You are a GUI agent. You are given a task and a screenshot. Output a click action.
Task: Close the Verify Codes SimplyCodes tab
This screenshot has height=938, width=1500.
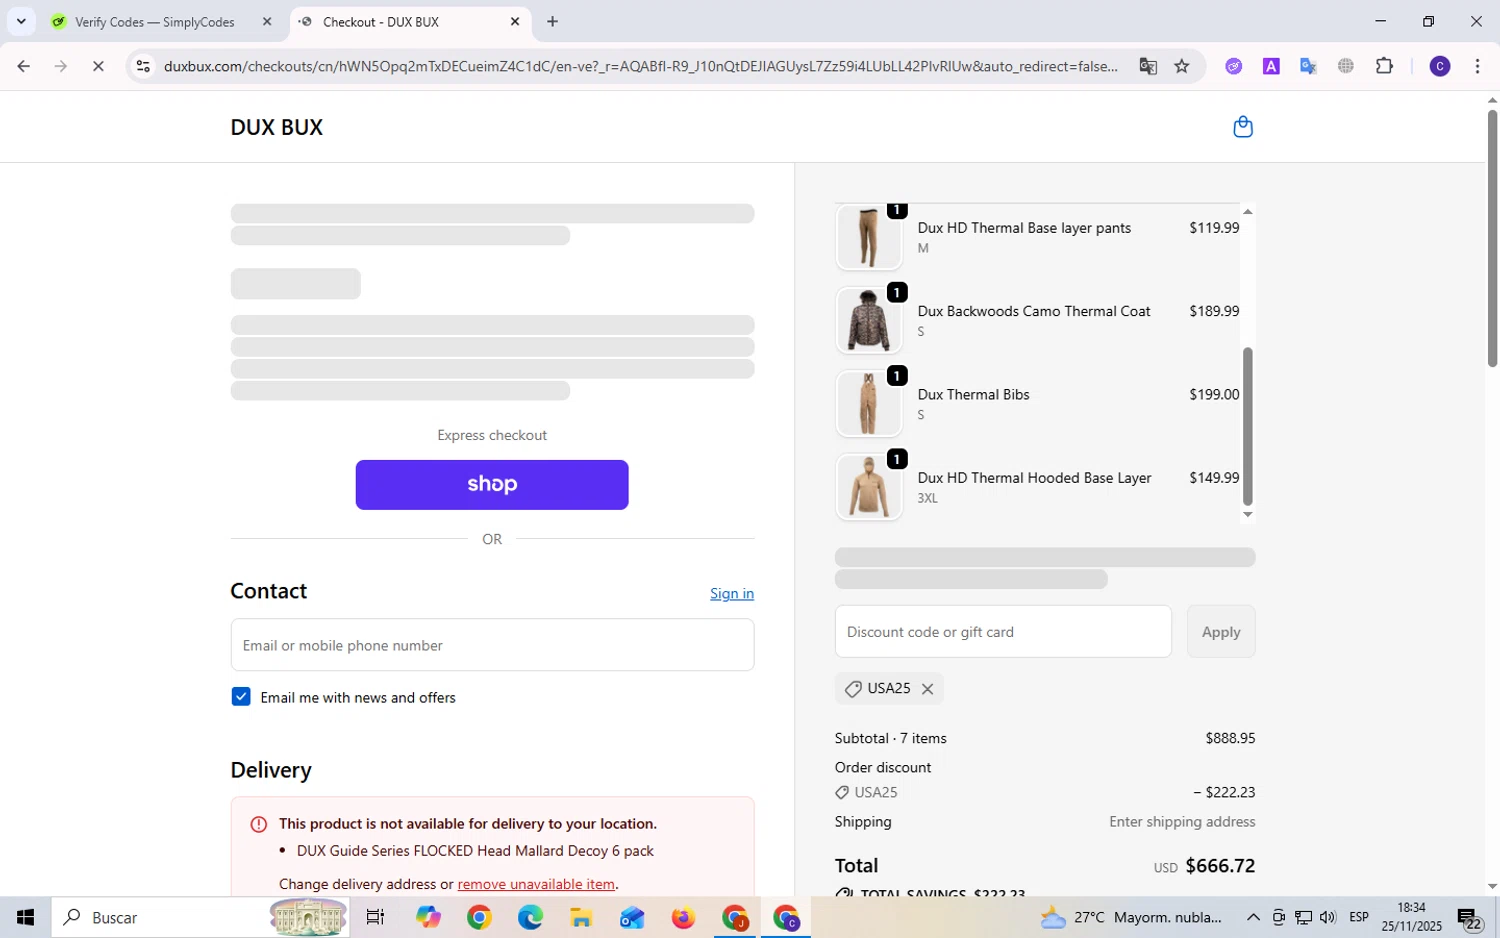point(267,21)
